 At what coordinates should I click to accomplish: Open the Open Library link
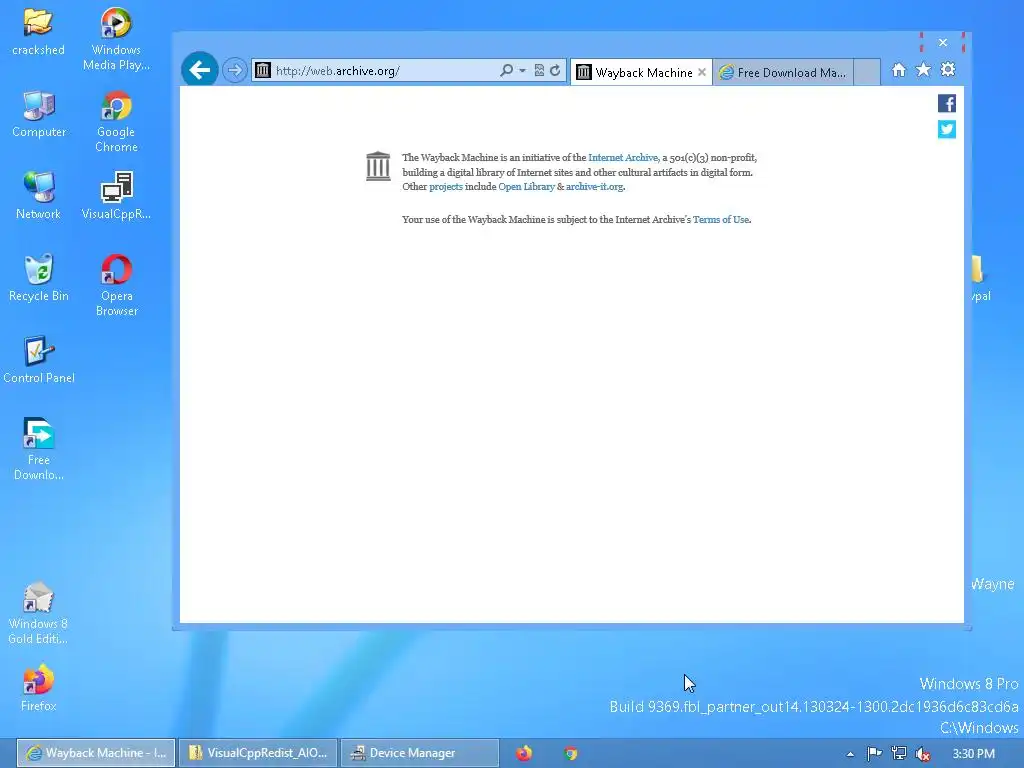pos(526,187)
